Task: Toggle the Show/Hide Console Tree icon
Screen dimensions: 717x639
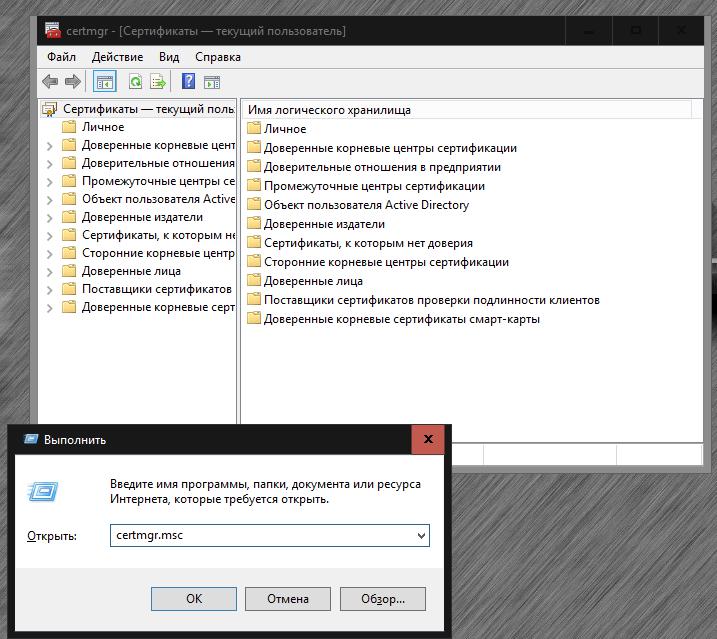Action: tap(105, 82)
